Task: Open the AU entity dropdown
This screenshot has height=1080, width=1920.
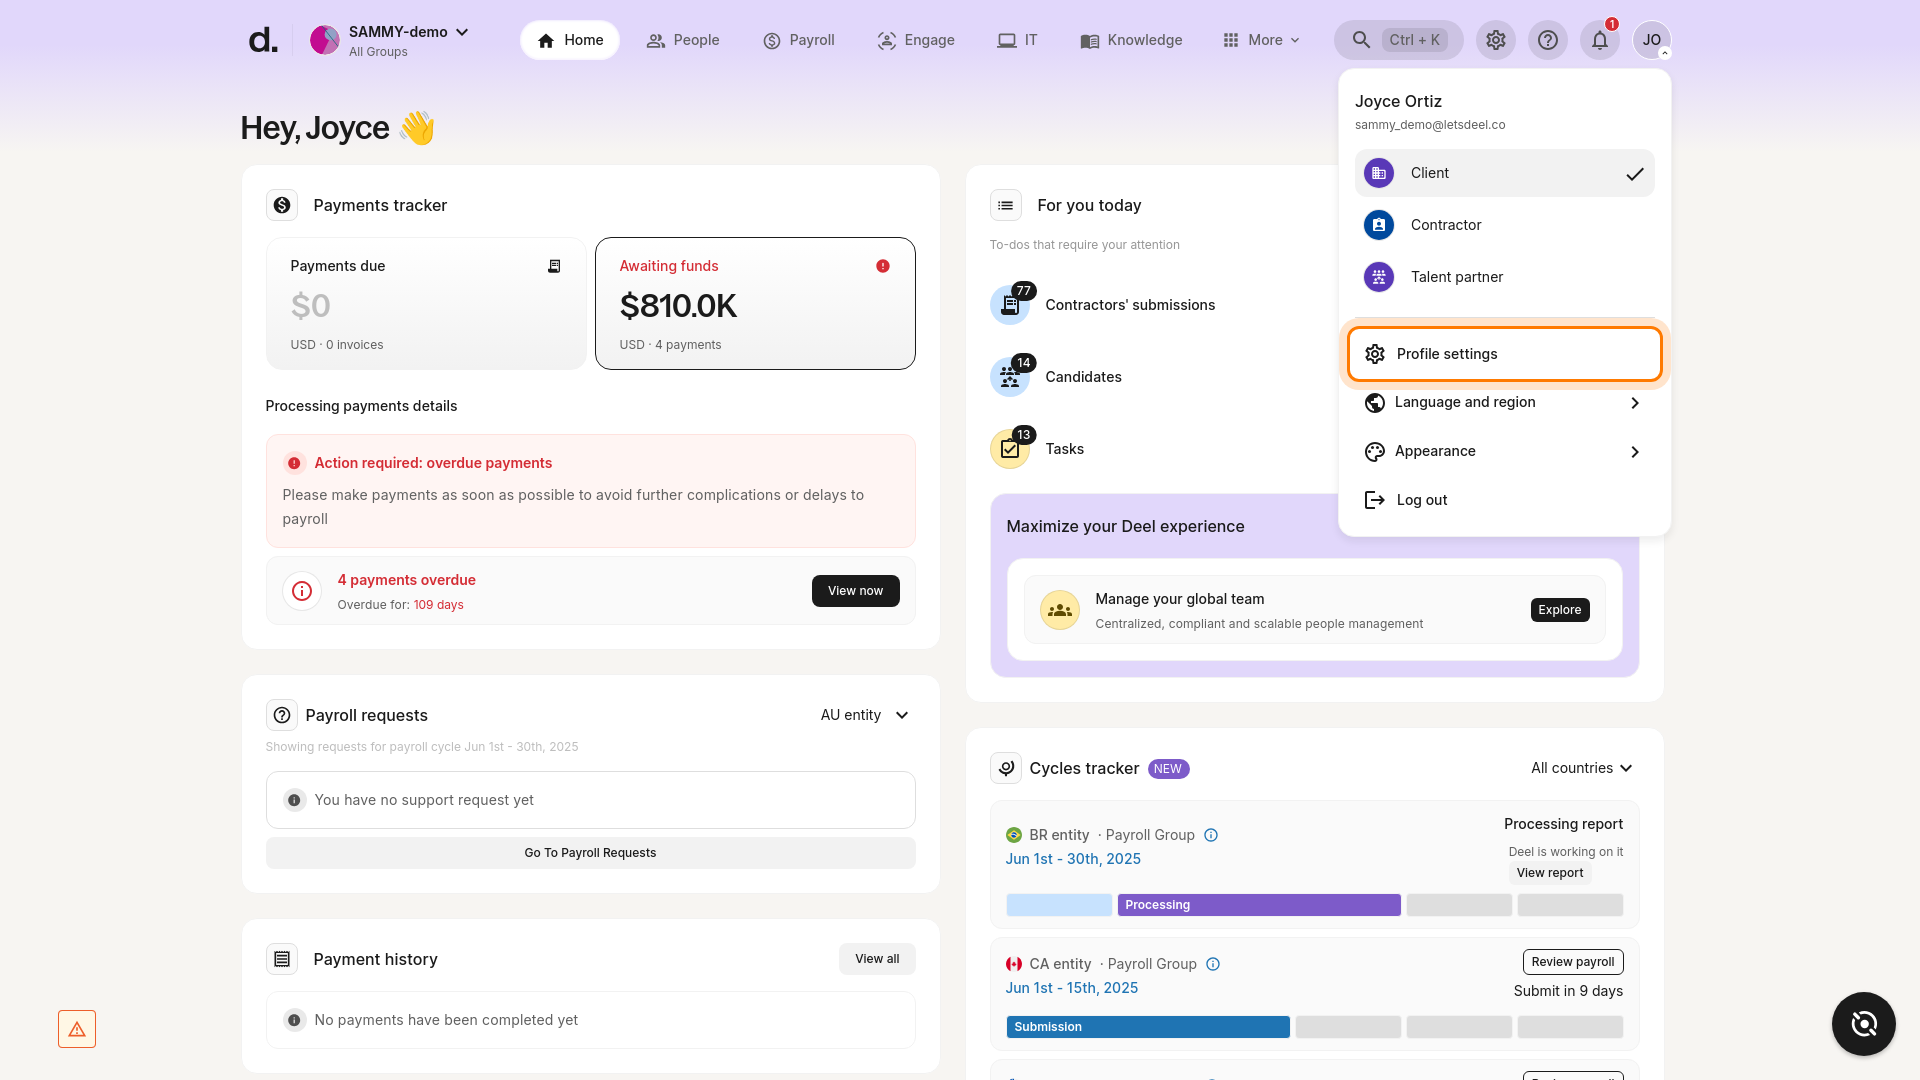Action: click(x=865, y=715)
